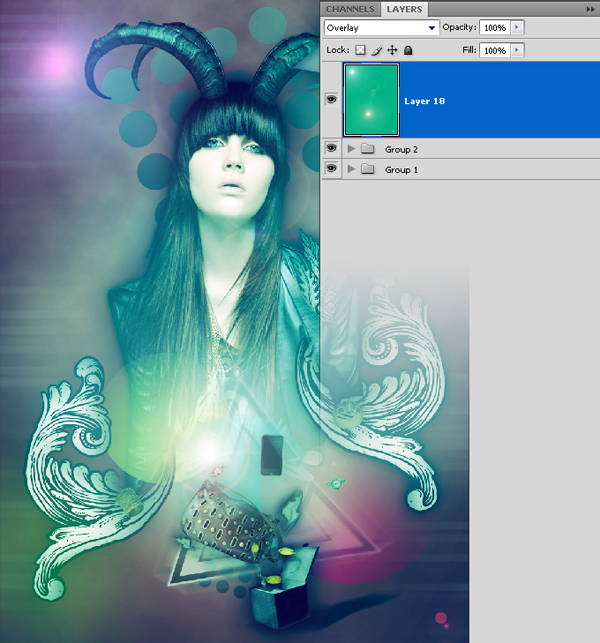Image resolution: width=600 pixels, height=643 pixels.
Task: Open the Opacity slider arrow
Action: click(517, 27)
